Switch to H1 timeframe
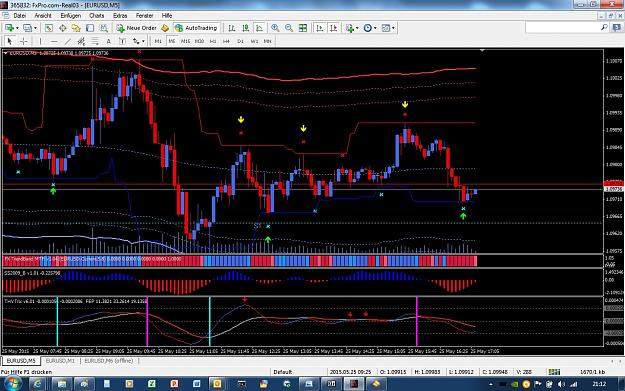This screenshot has height=391, width=625. tap(213, 41)
